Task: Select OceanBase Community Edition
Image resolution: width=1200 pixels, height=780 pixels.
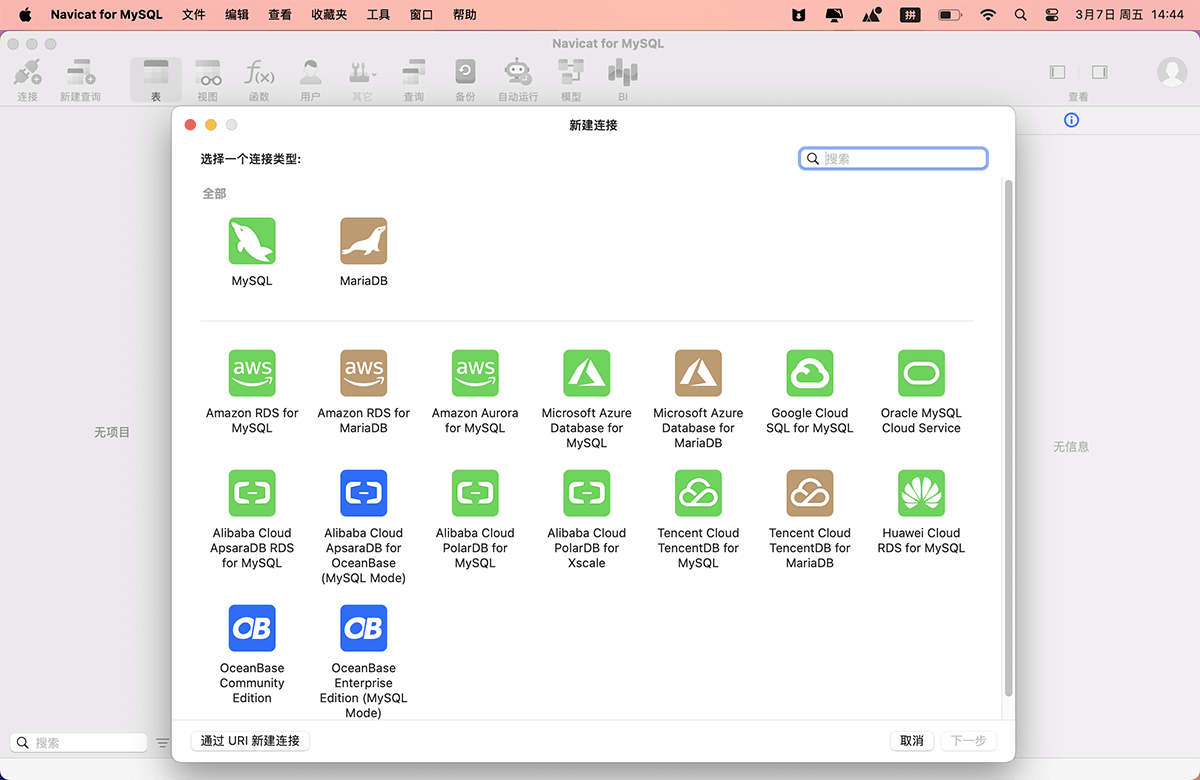Action: click(x=252, y=628)
